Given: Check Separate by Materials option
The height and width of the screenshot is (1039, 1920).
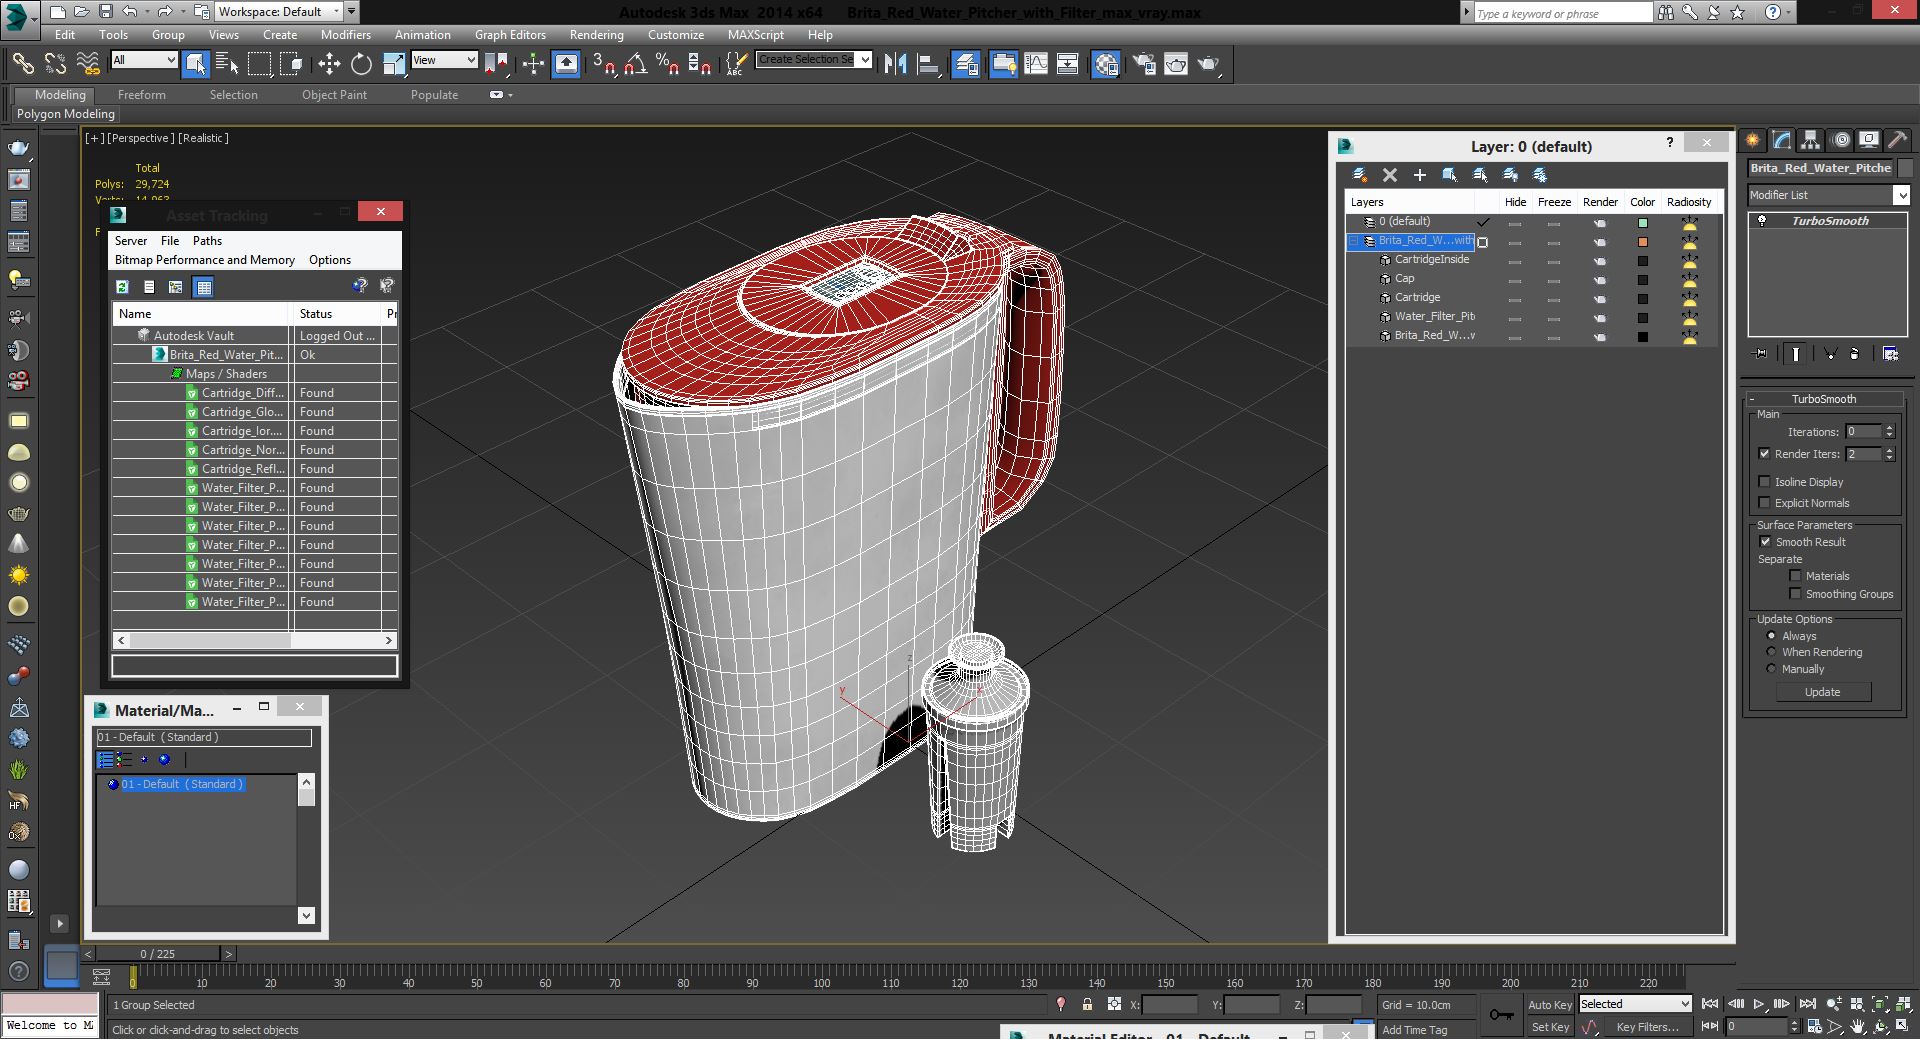Looking at the screenshot, I should pyautogui.click(x=1795, y=576).
